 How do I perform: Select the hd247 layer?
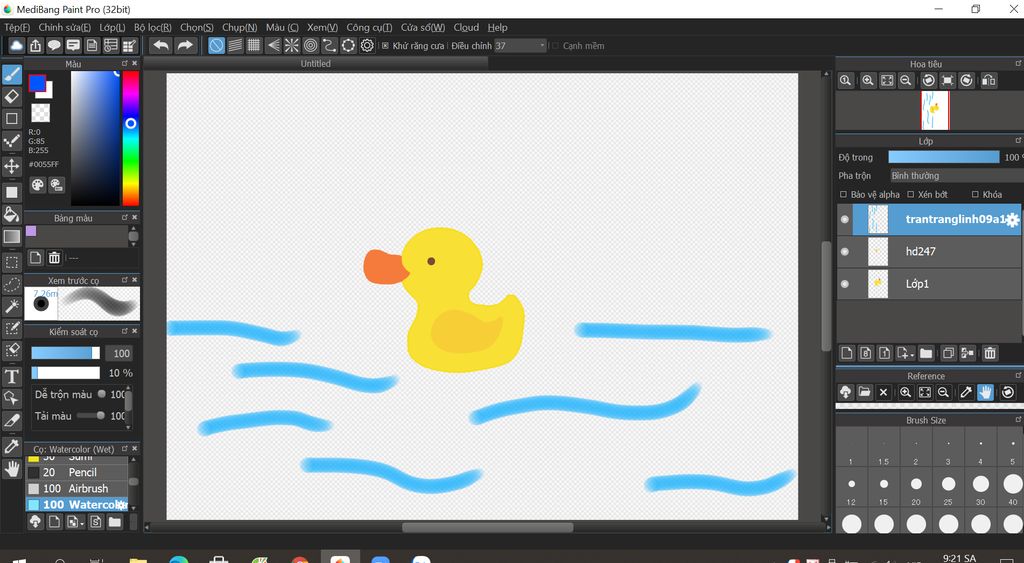point(929,251)
